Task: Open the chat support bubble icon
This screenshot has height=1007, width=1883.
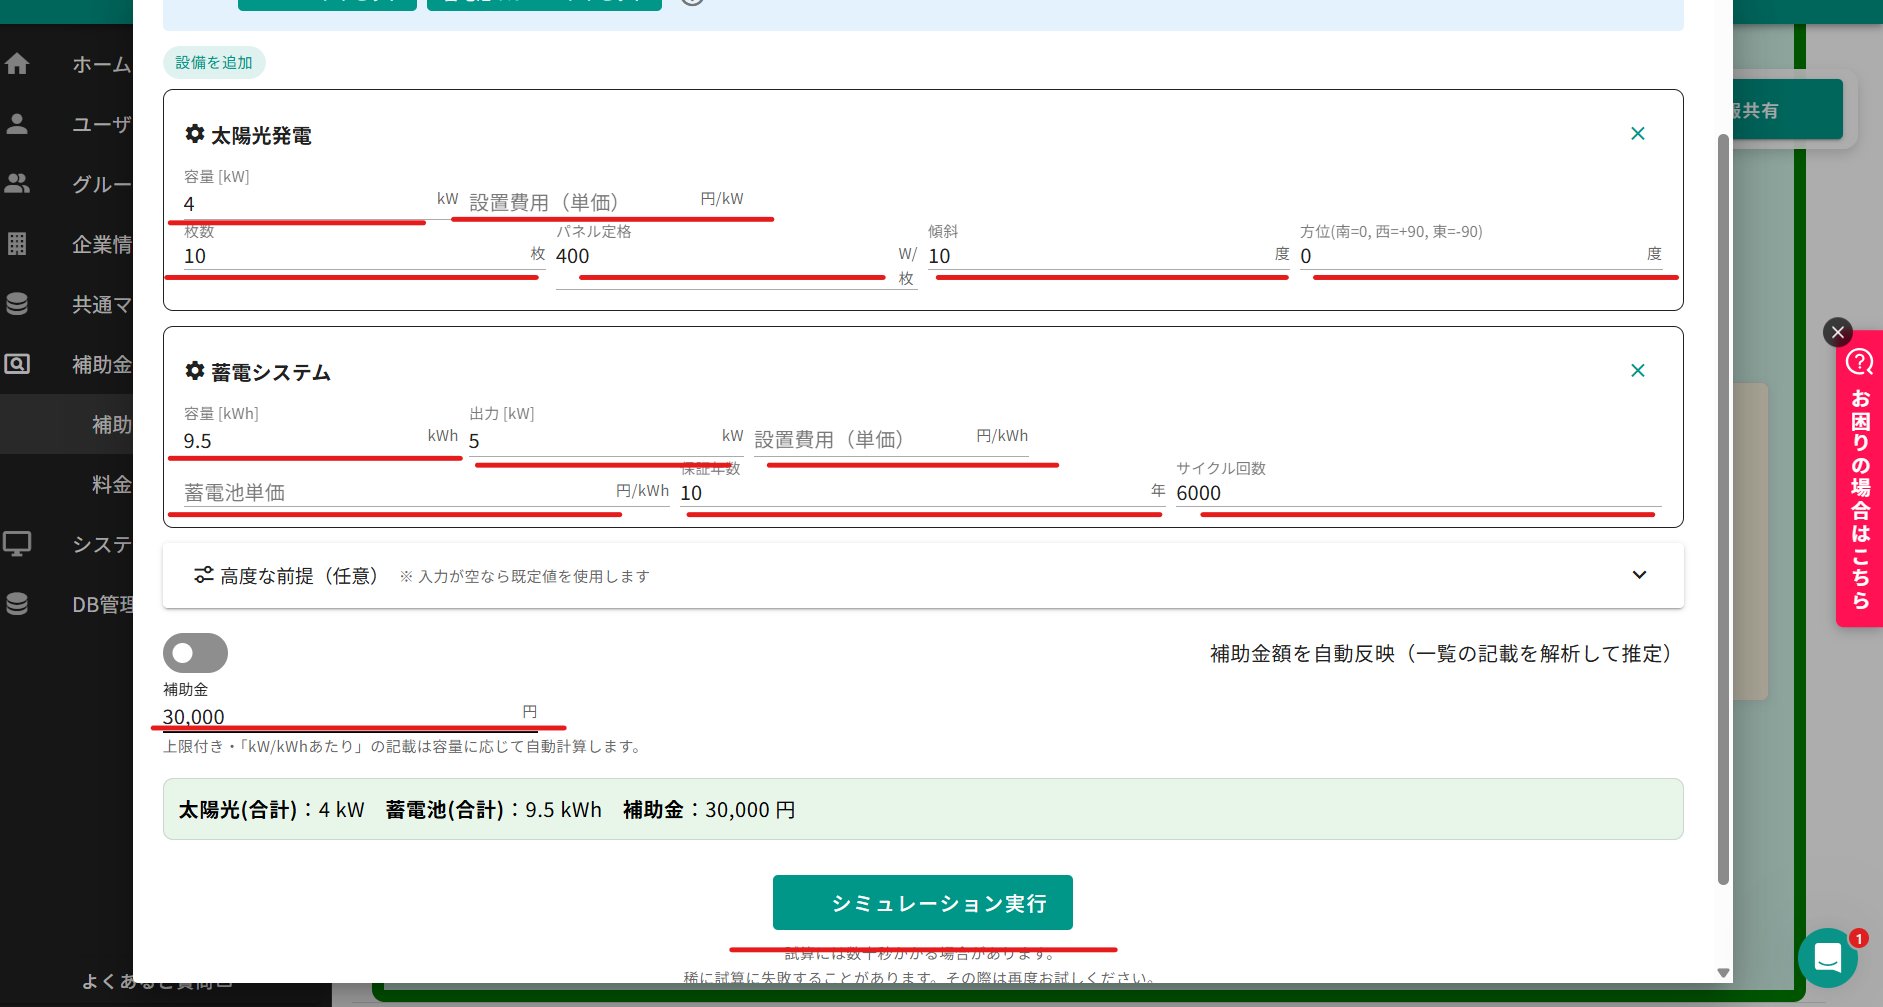Action: pyautogui.click(x=1827, y=957)
